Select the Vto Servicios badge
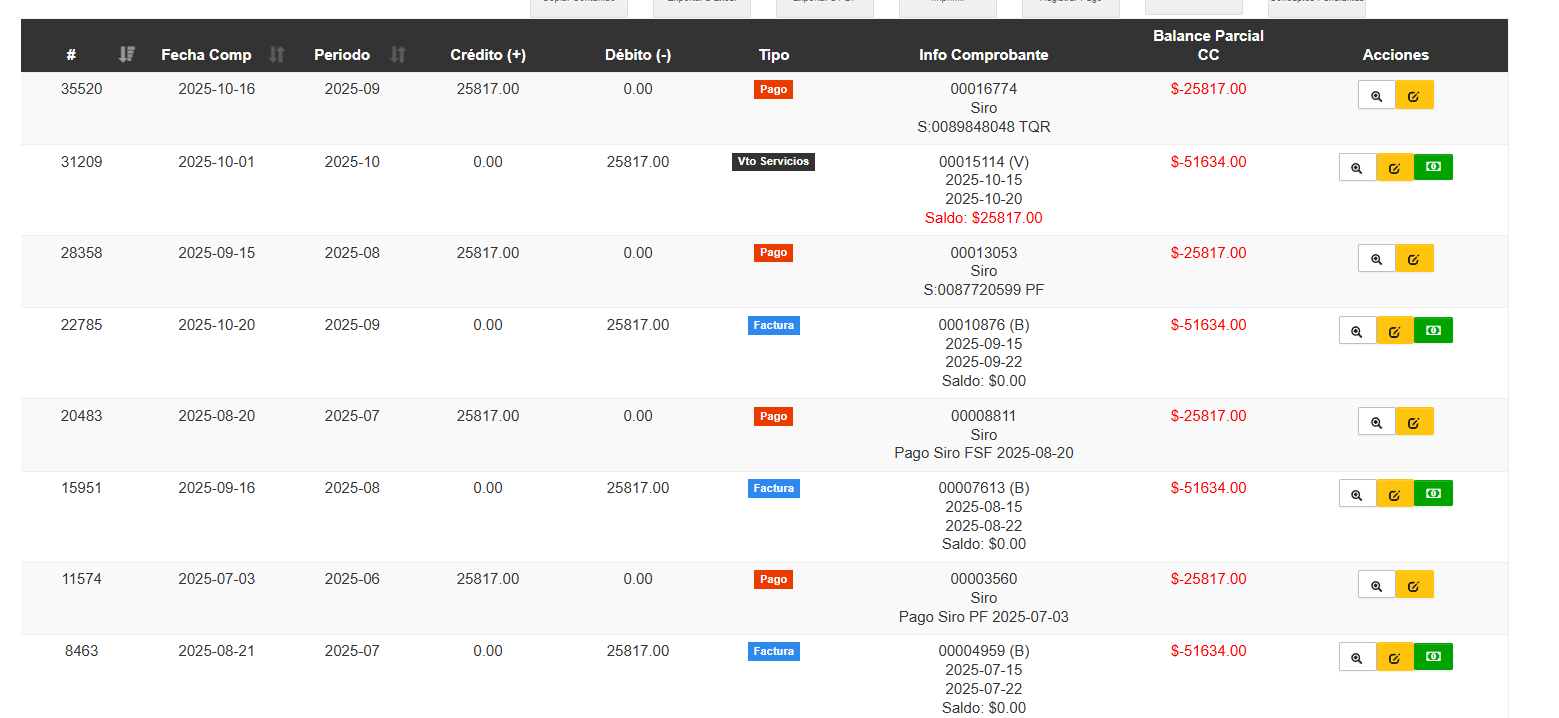1559x718 pixels. 773,162
